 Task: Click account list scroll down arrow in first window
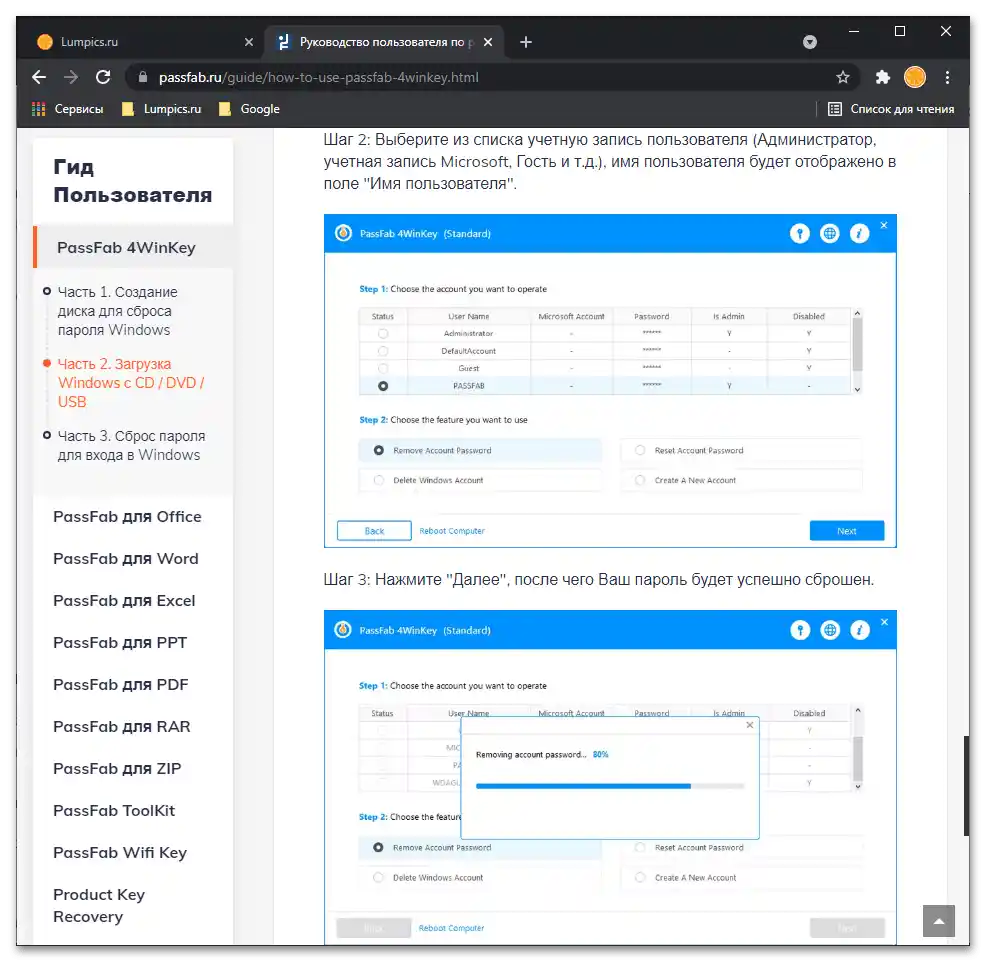[x=857, y=390]
